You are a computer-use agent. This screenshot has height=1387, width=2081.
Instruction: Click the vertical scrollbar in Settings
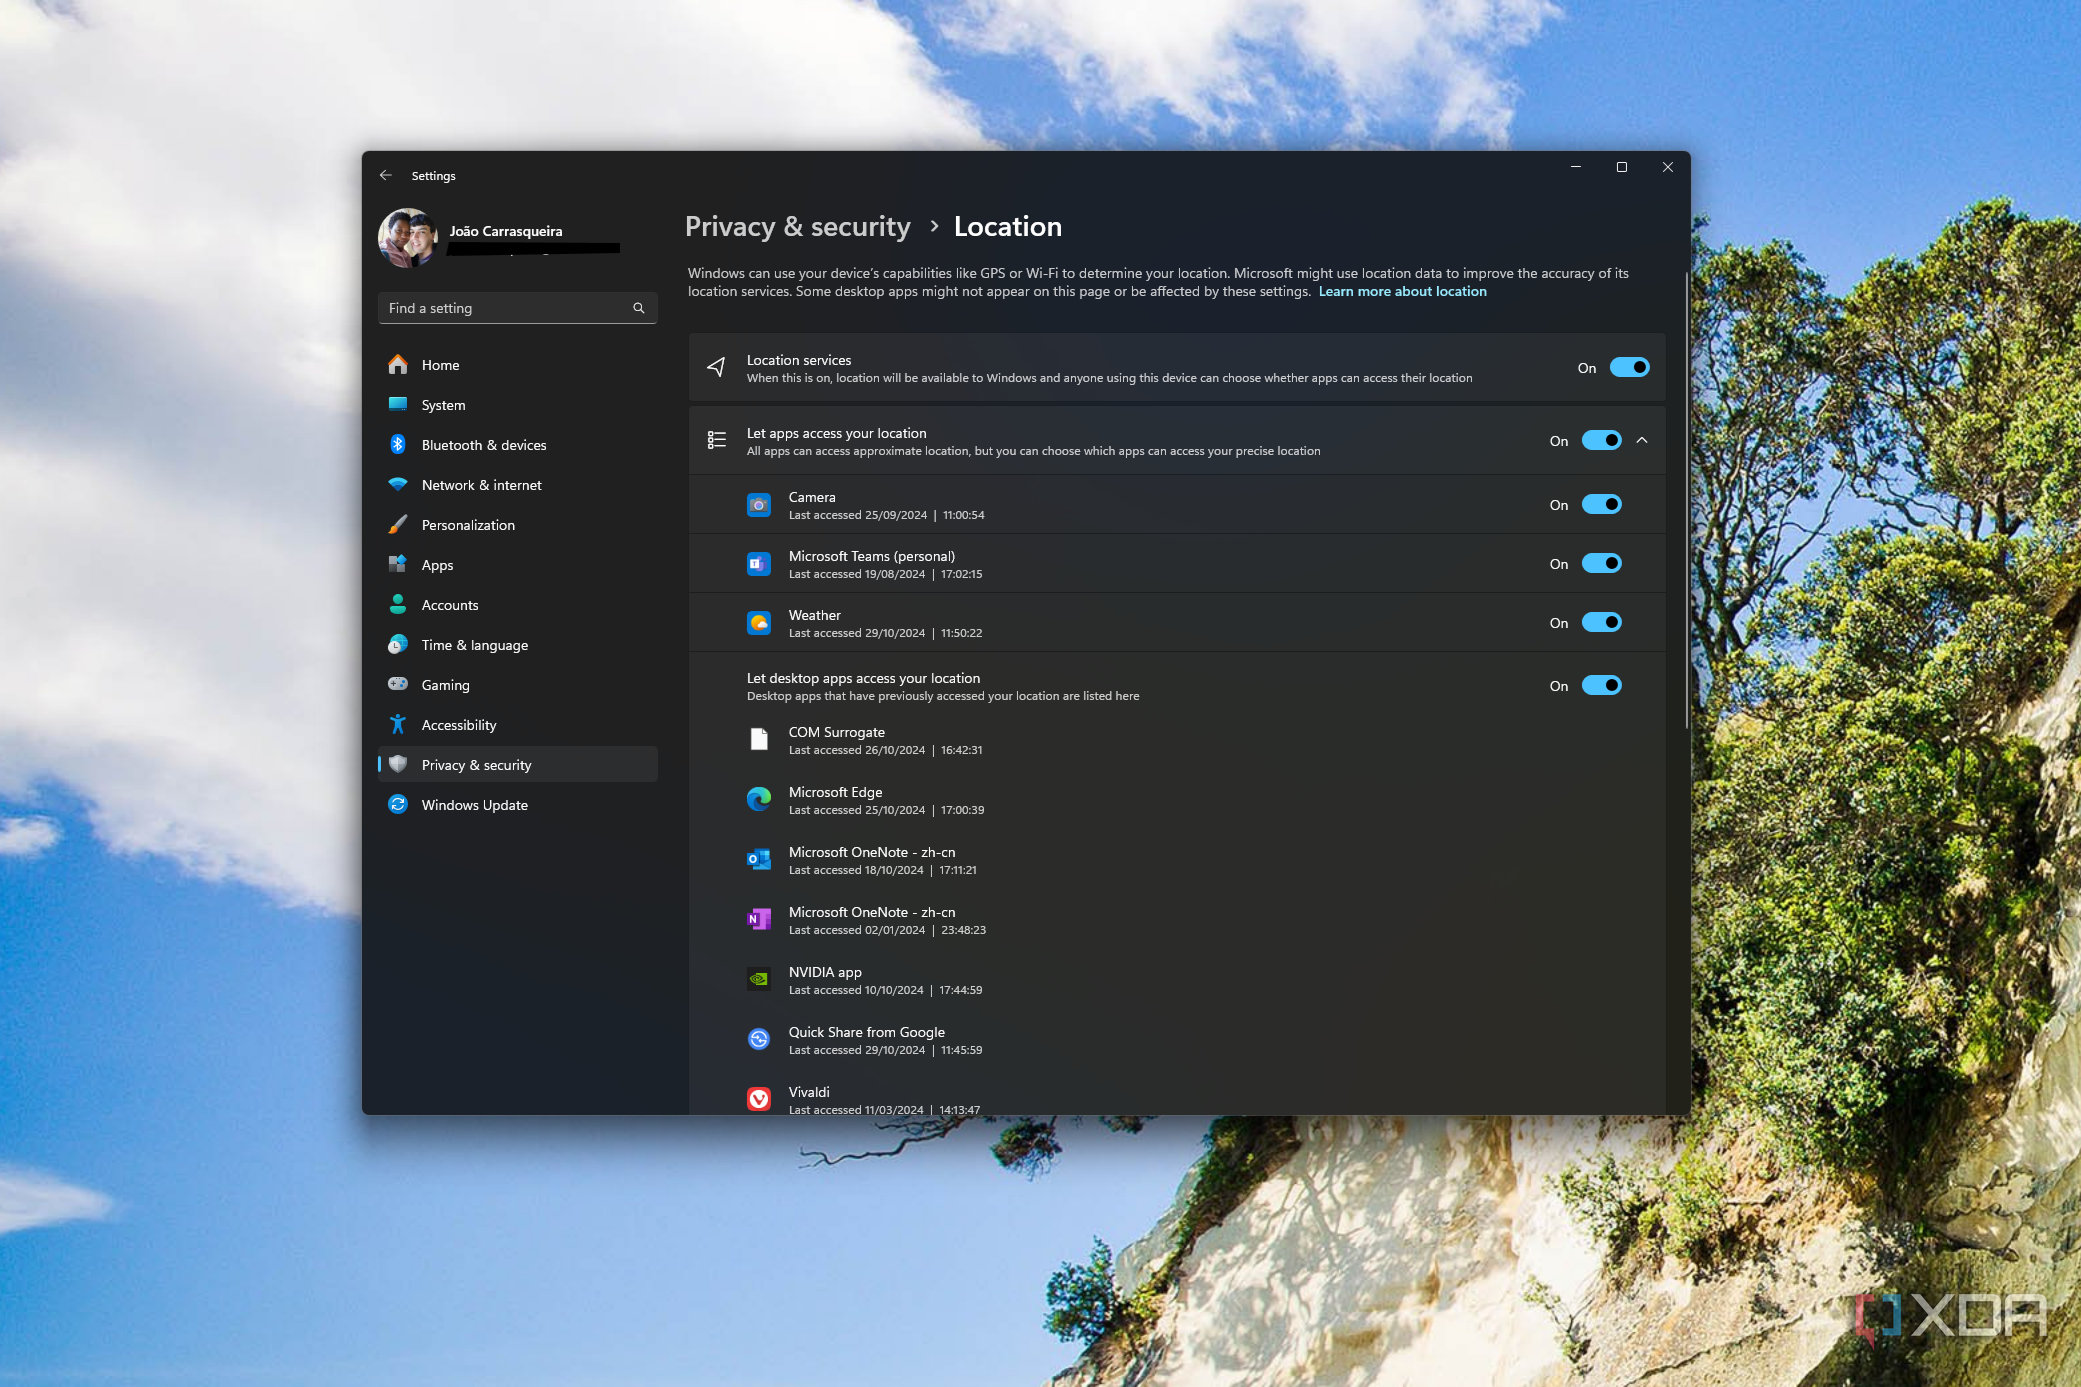[x=1687, y=500]
